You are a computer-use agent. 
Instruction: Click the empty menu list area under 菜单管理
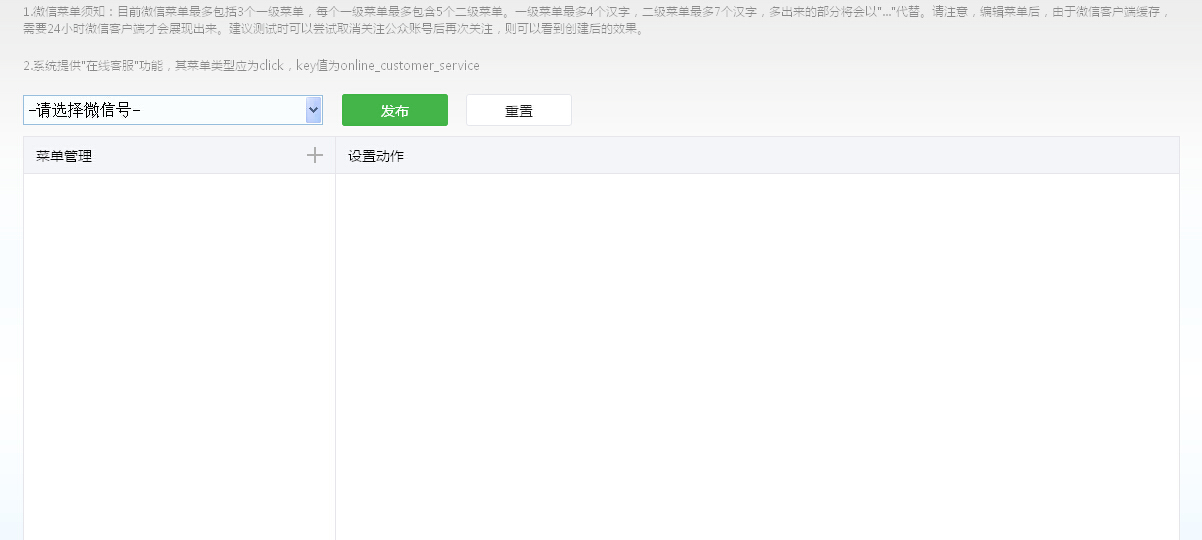(x=180, y=350)
